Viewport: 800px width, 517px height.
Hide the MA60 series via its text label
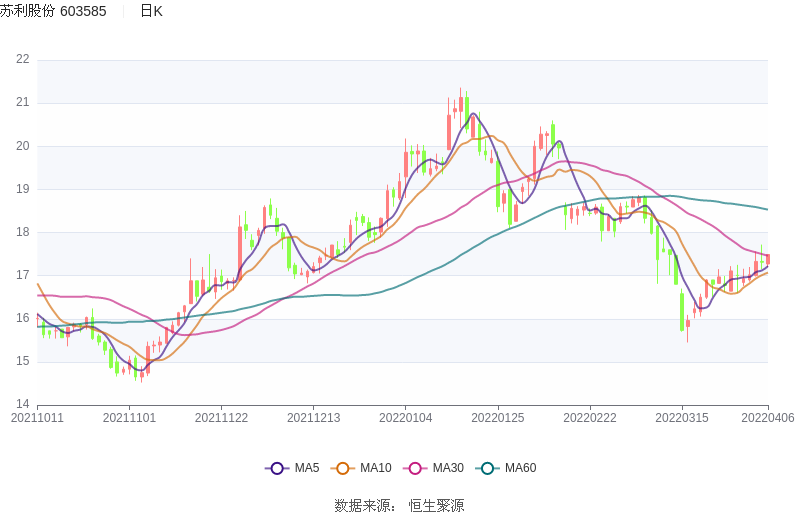tap(520, 468)
